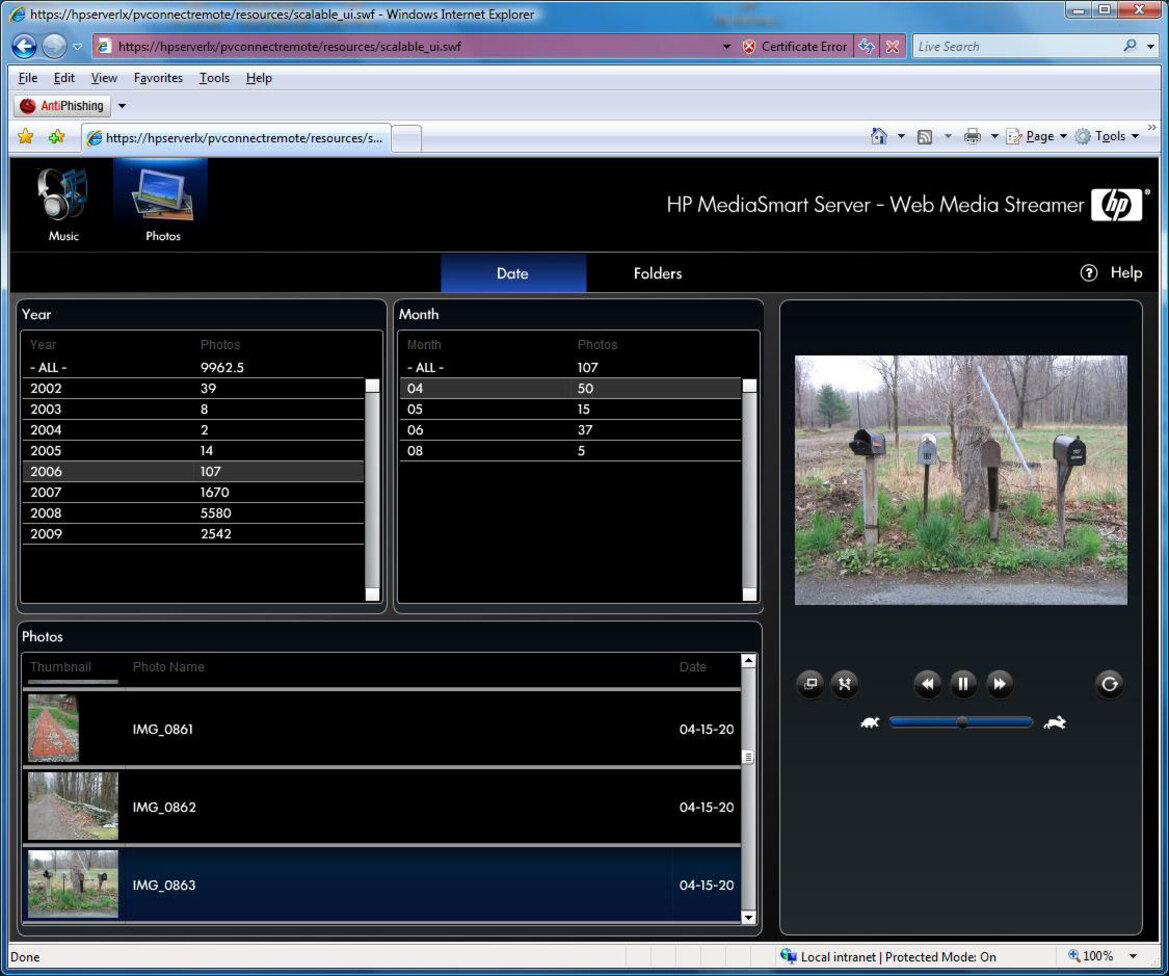The width and height of the screenshot is (1169, 976).
Task: Click IMG_0861 thumbnail
Action: point(53,728)
